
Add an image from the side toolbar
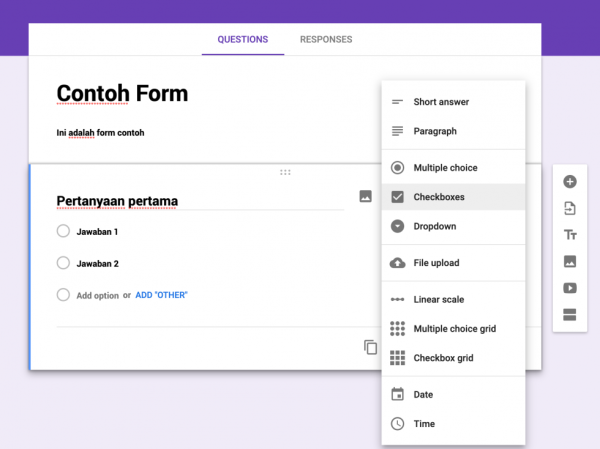570,261
